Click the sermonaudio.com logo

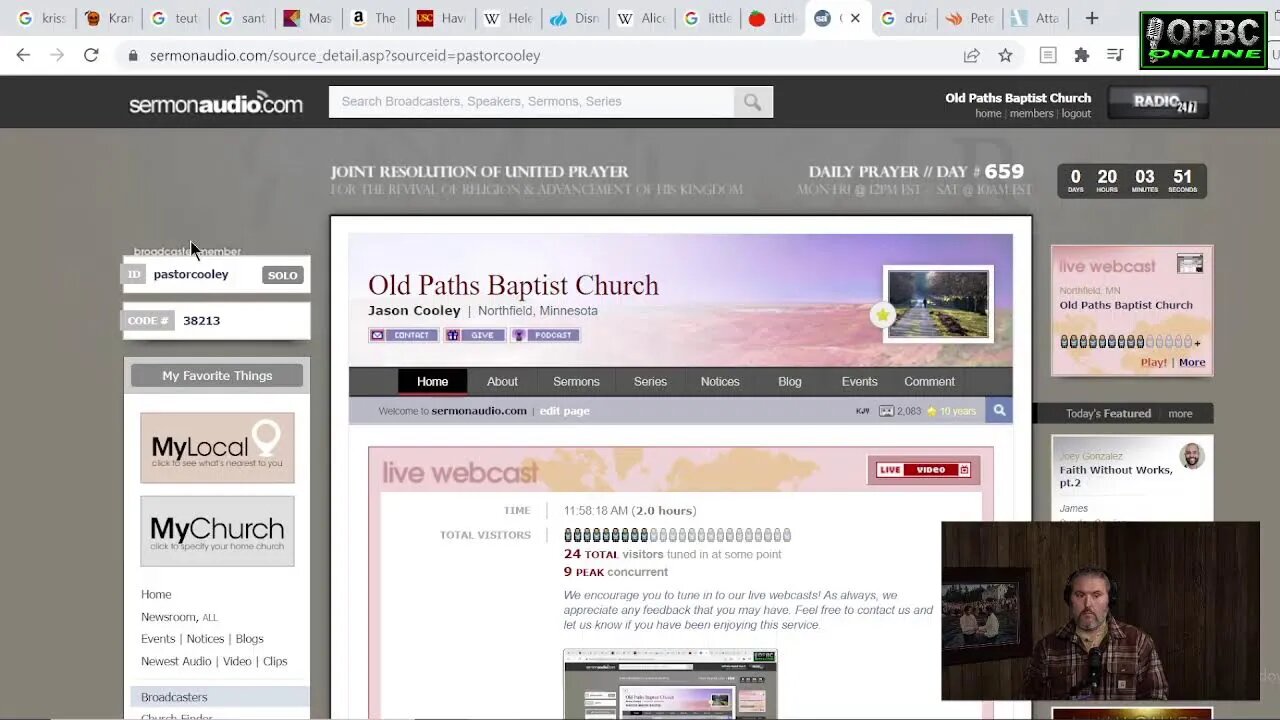[215, 102]
